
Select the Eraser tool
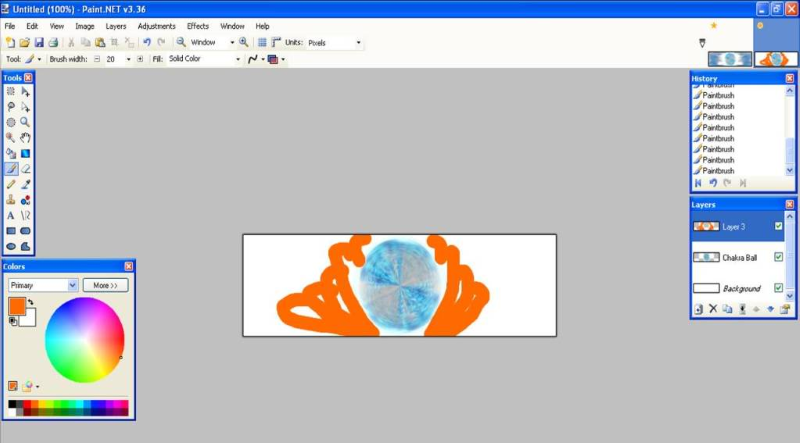26,169
